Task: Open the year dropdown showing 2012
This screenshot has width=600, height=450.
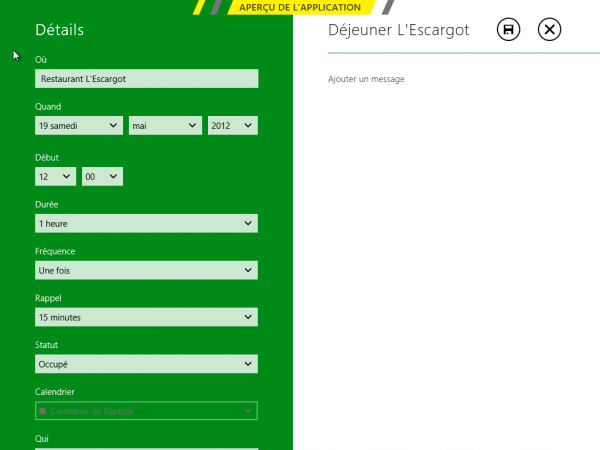Action: click(232, 125)
